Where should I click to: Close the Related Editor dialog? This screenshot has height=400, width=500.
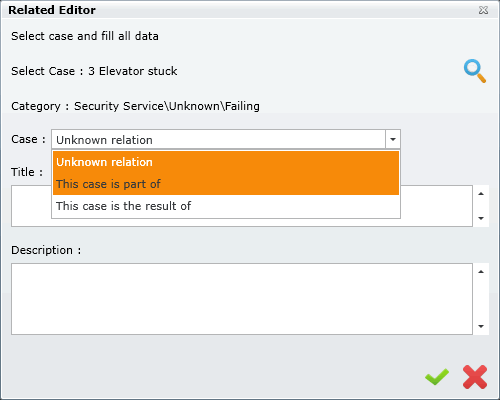[x=483, y=10]
